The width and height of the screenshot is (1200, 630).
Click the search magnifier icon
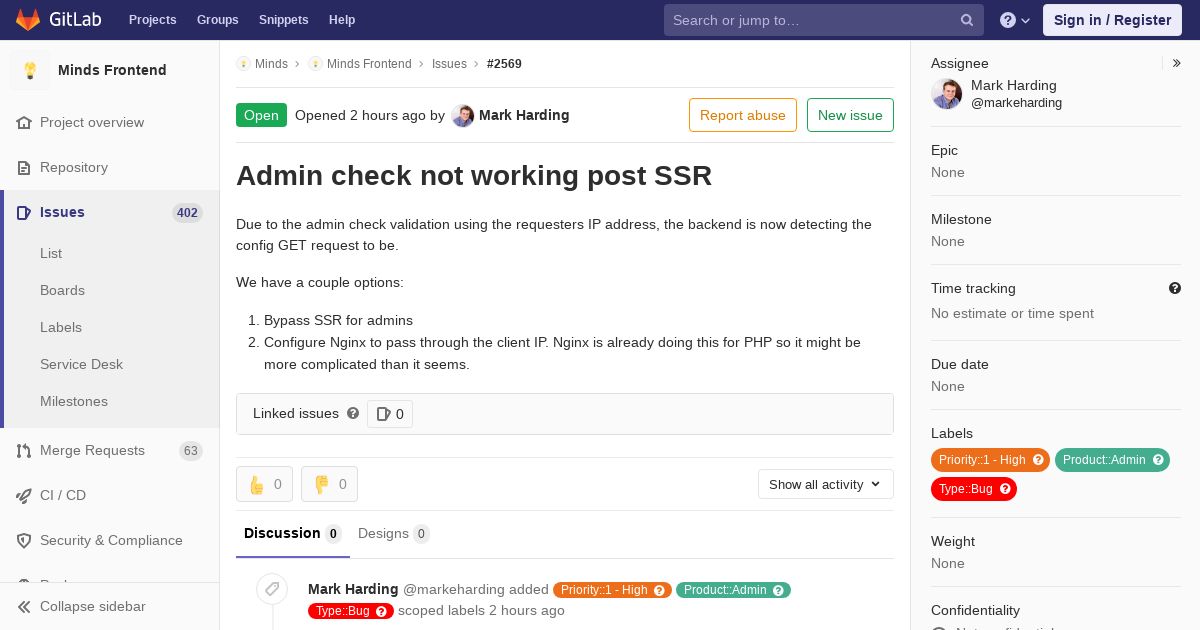coord(967,20)
